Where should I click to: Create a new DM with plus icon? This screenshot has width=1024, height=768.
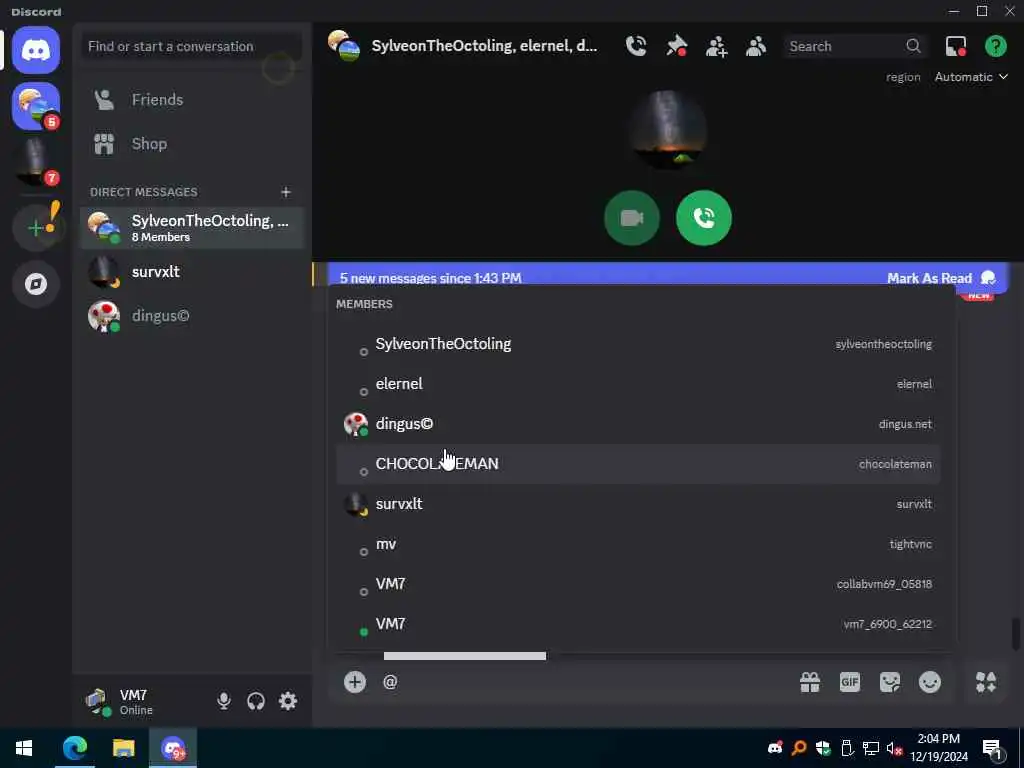[285, 192]
